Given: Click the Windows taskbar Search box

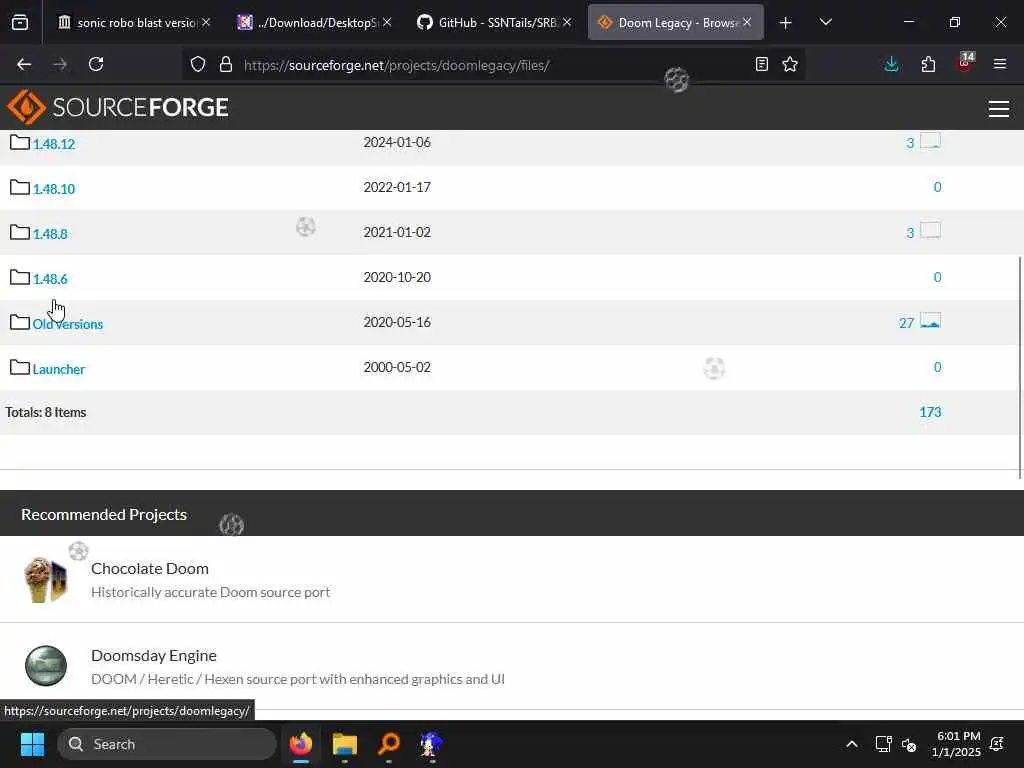Looking at the screenshot, I should coord(167,744).
